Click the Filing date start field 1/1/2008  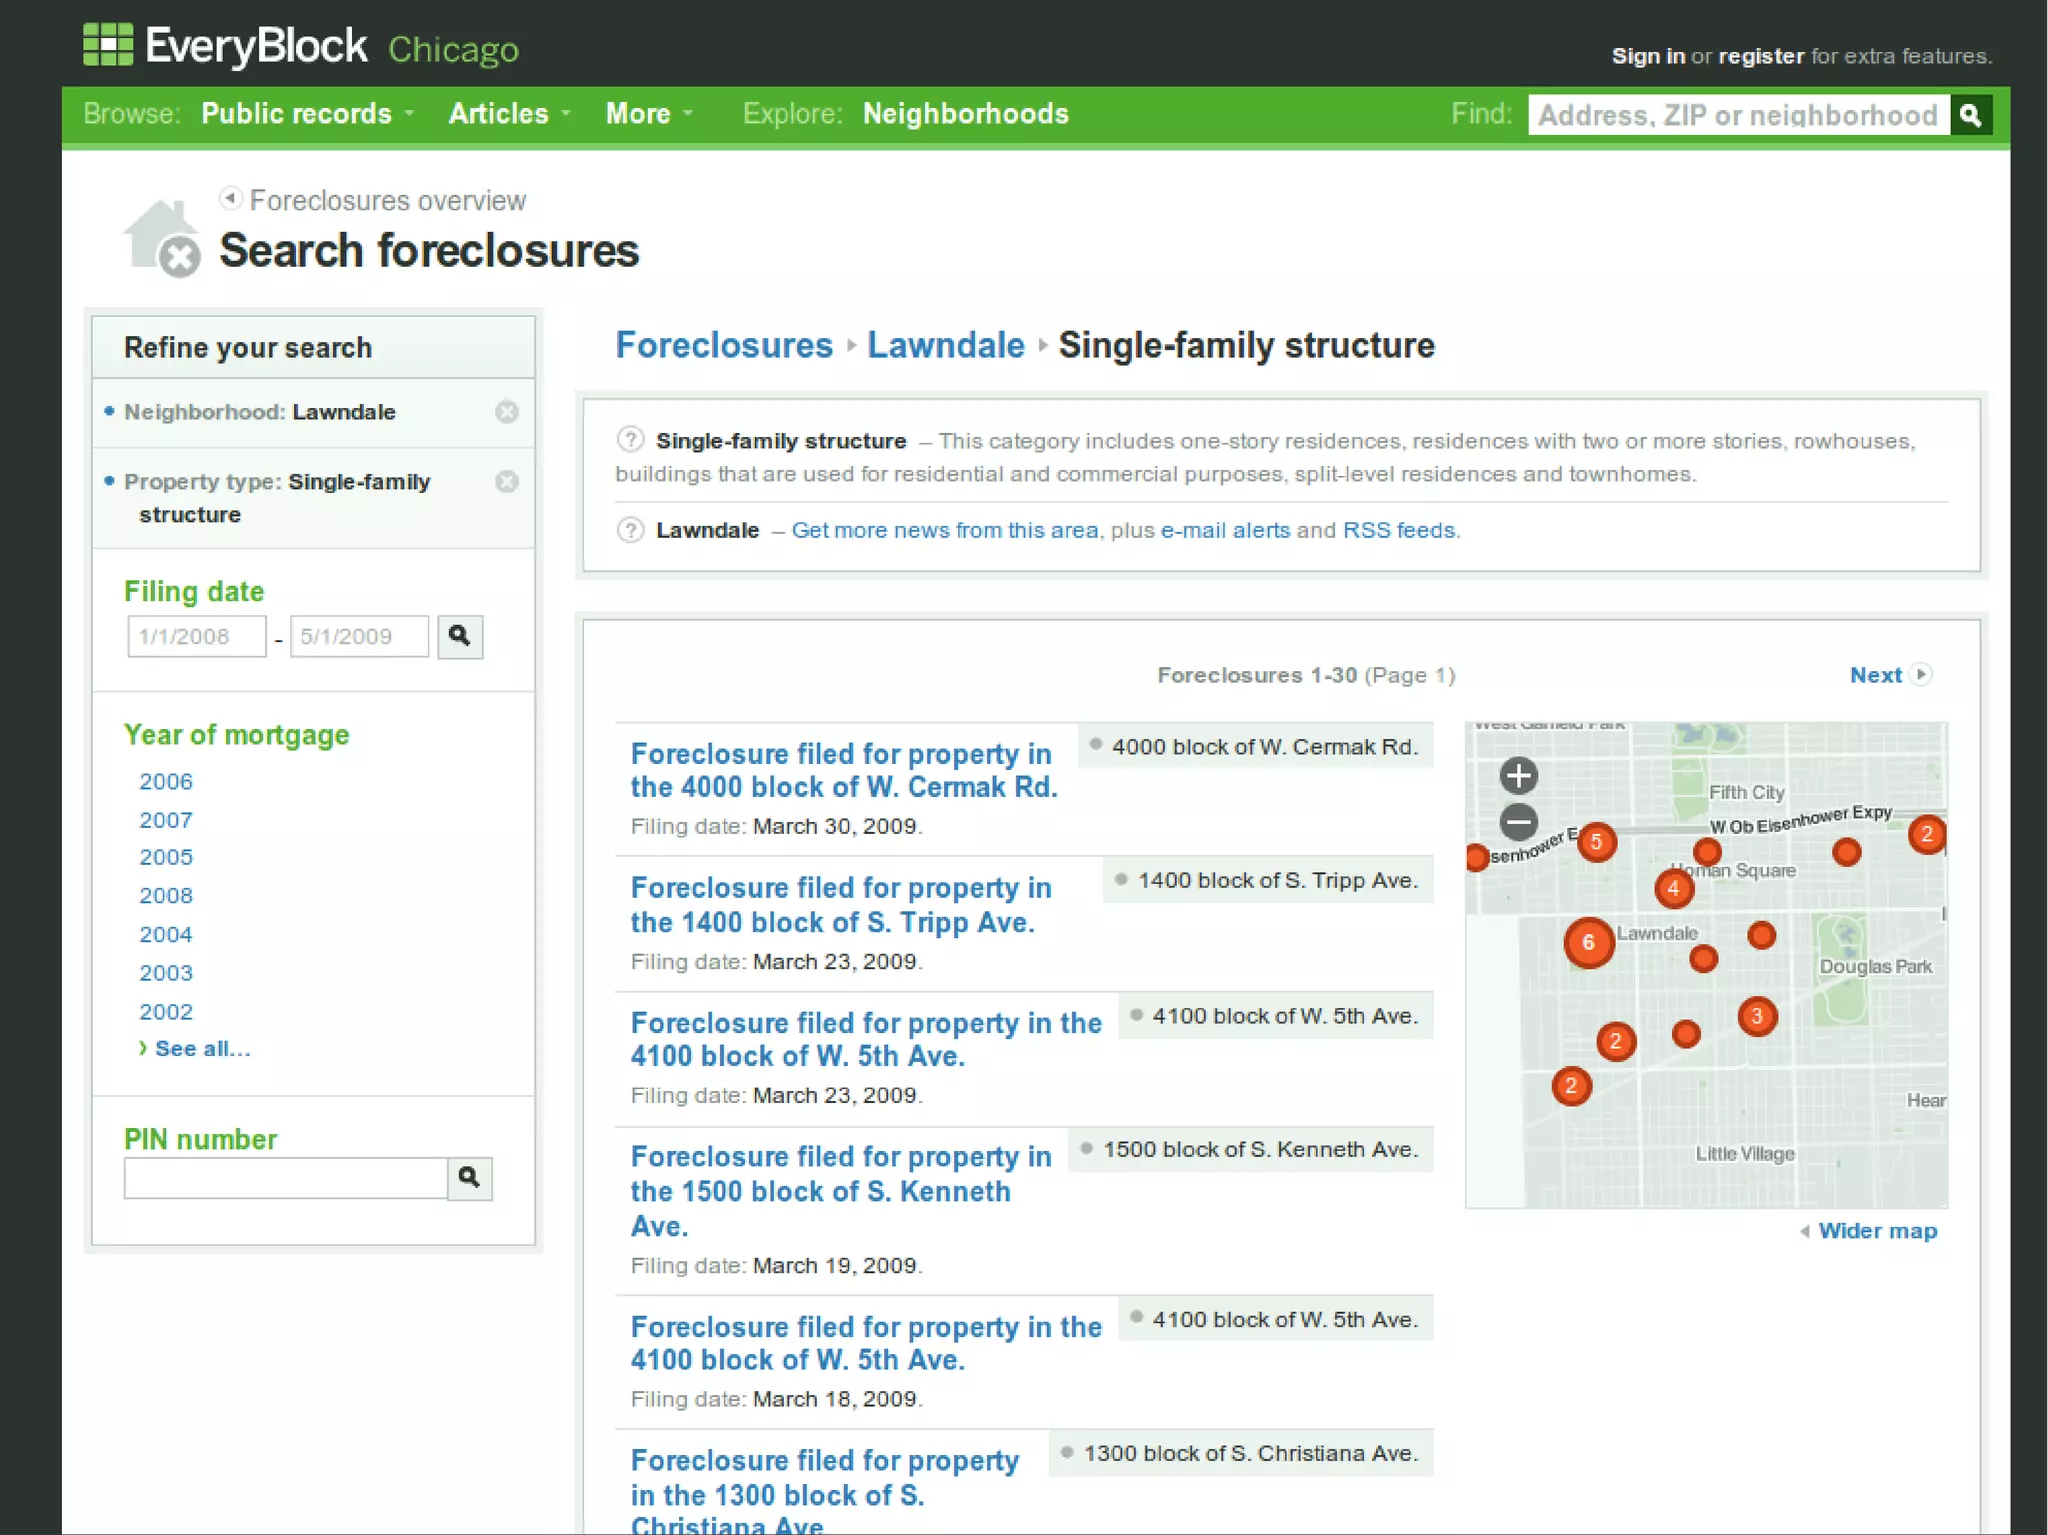(197, 637)
